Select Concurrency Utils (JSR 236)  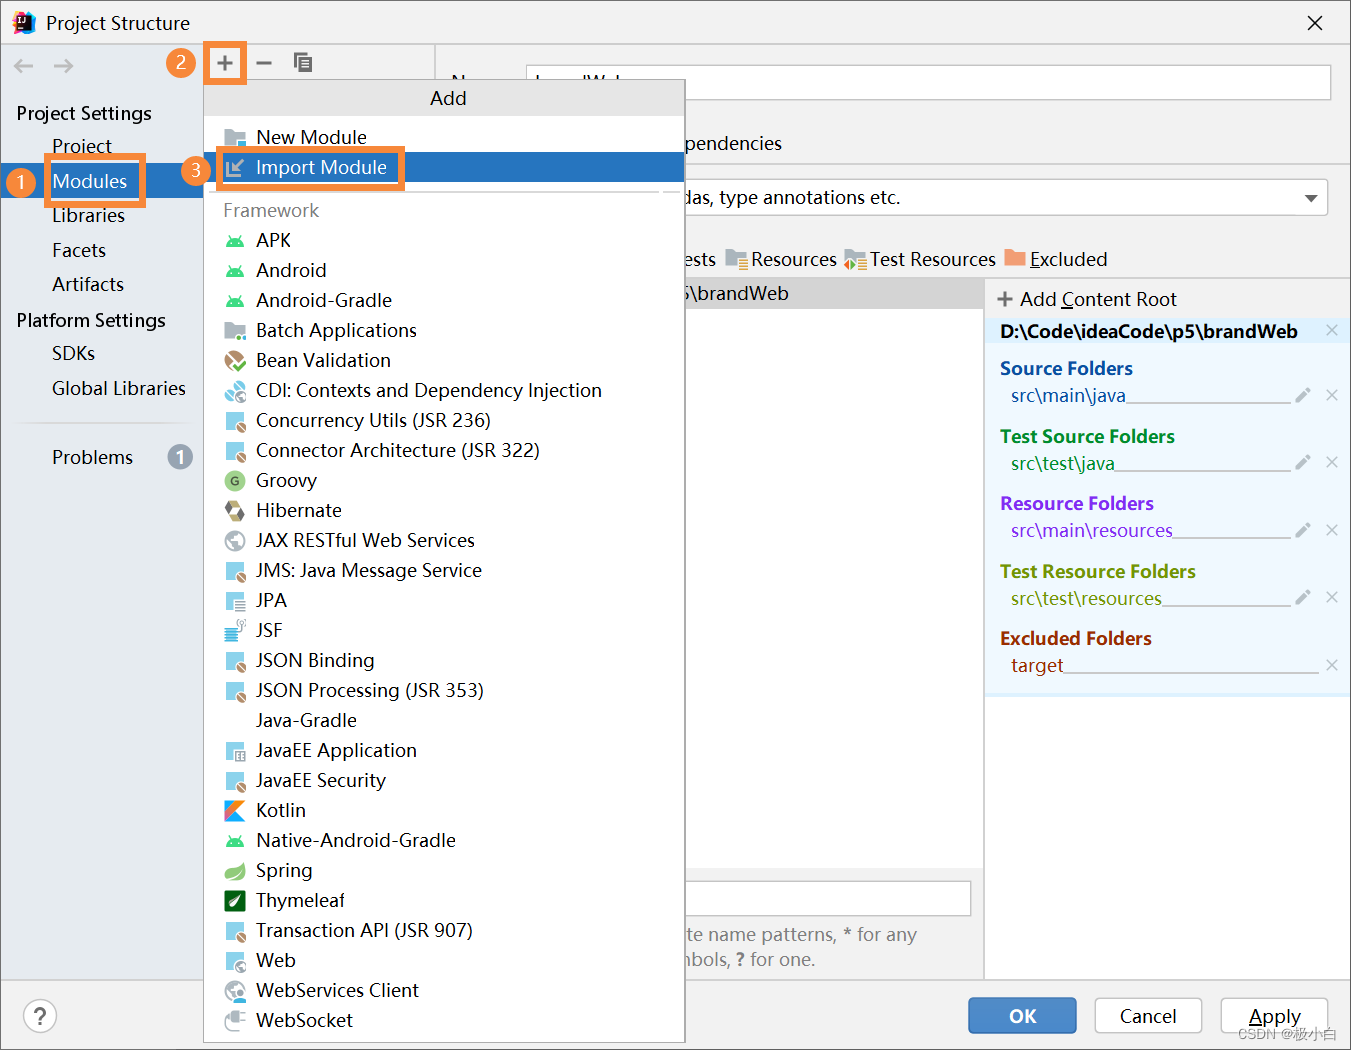[444, 420]
